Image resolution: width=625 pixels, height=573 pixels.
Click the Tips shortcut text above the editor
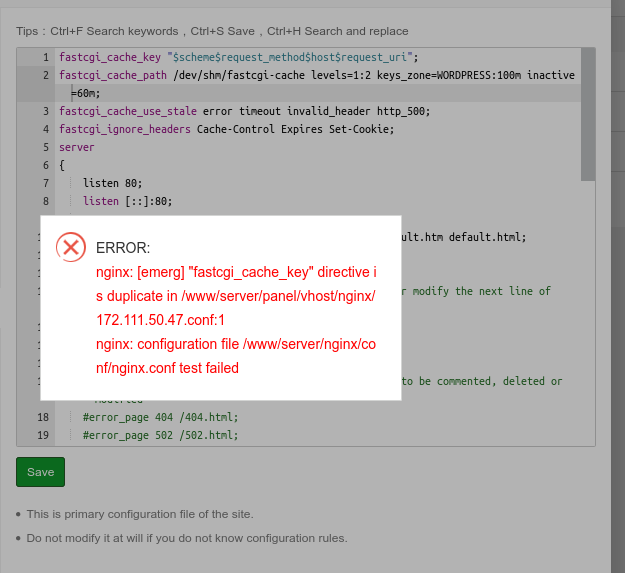pyautogui.click(x=212, y=31)
